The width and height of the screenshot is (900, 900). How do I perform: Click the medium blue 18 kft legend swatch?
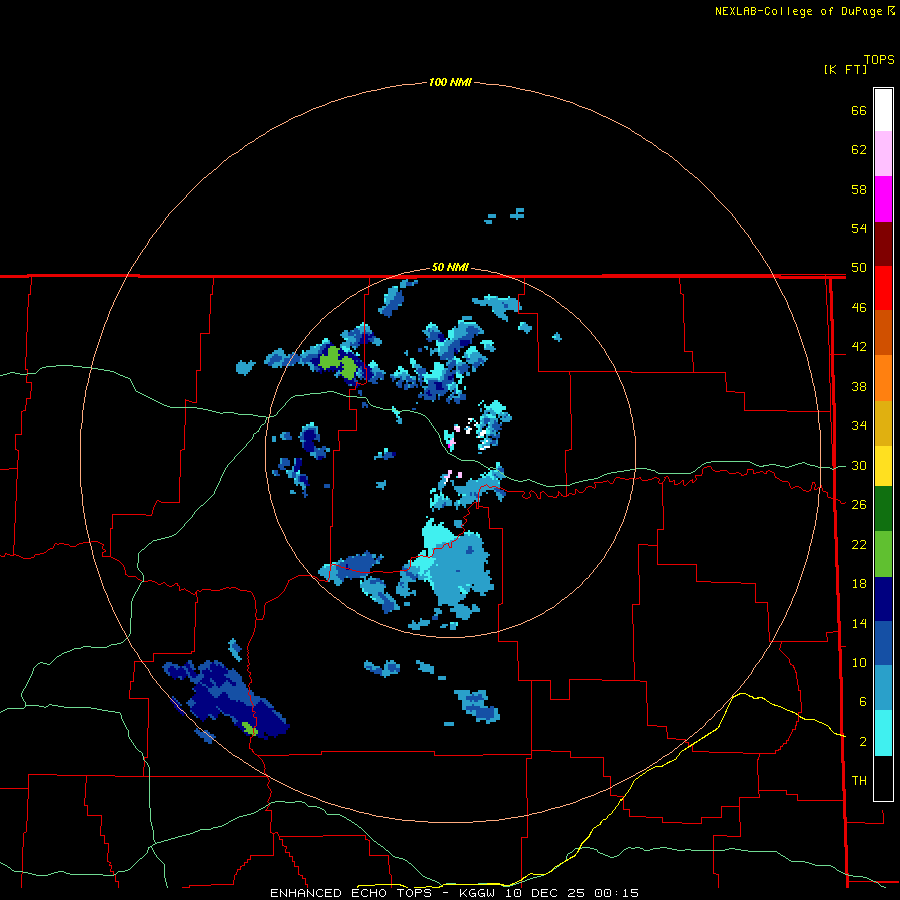(x=883, y=643)
